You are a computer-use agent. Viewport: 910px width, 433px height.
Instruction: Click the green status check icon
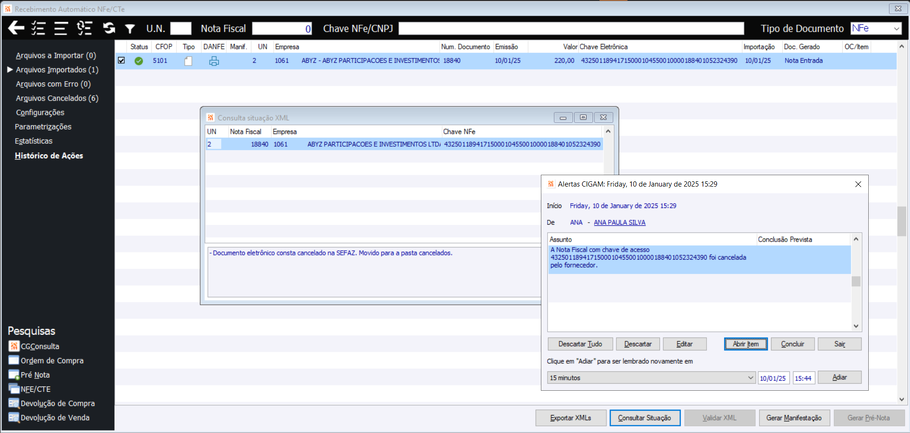(x=139, y=61)
